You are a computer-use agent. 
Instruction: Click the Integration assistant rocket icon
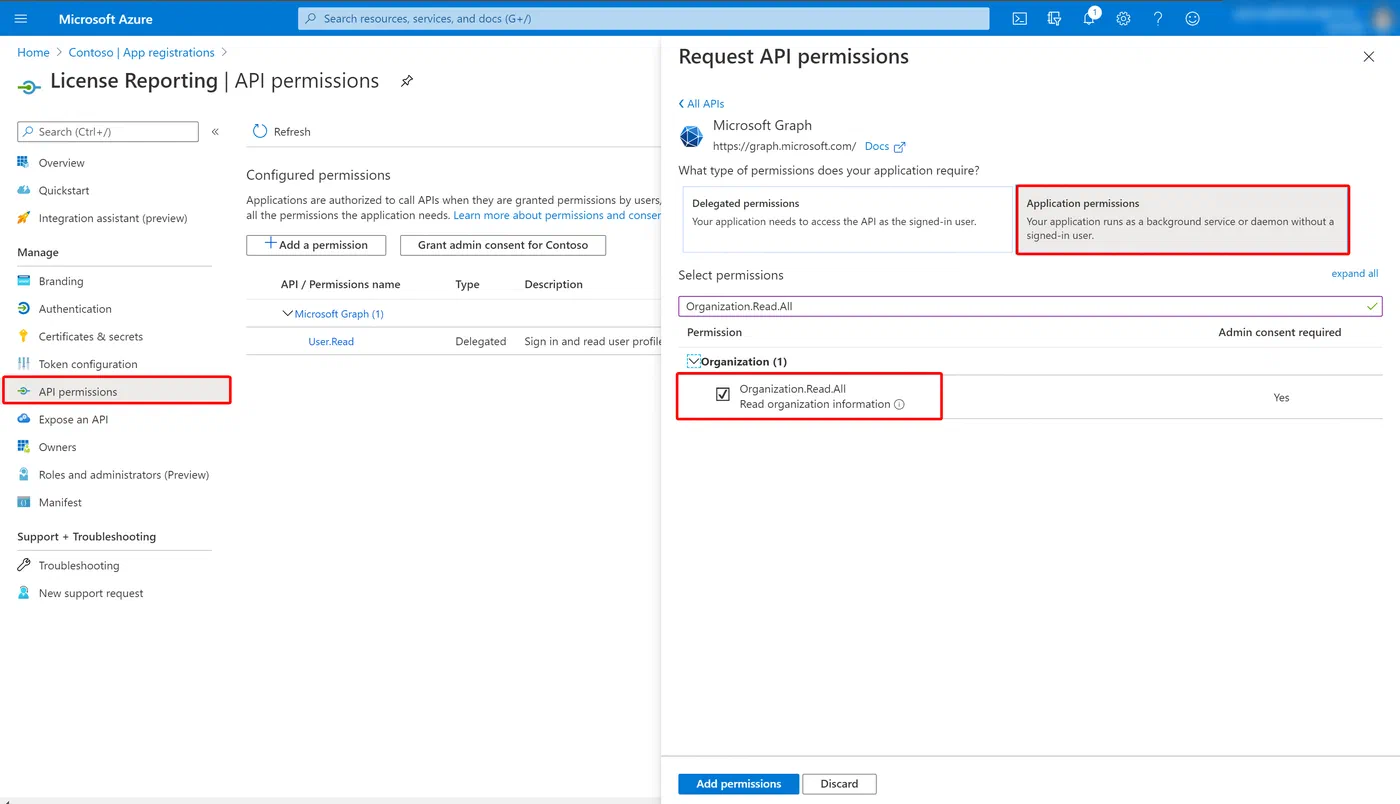tap(23, 218)
